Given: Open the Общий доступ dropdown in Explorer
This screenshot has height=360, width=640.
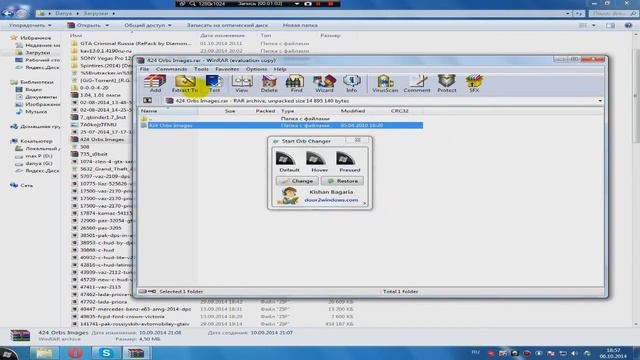Looking at the screenshot, I should pos(148,25).
